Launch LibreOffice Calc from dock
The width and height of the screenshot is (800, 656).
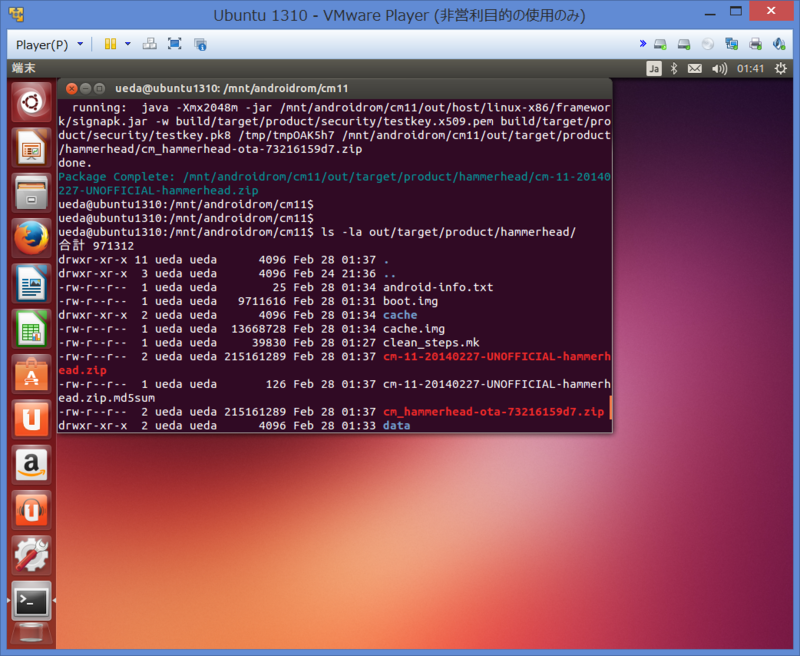(31, 329)
